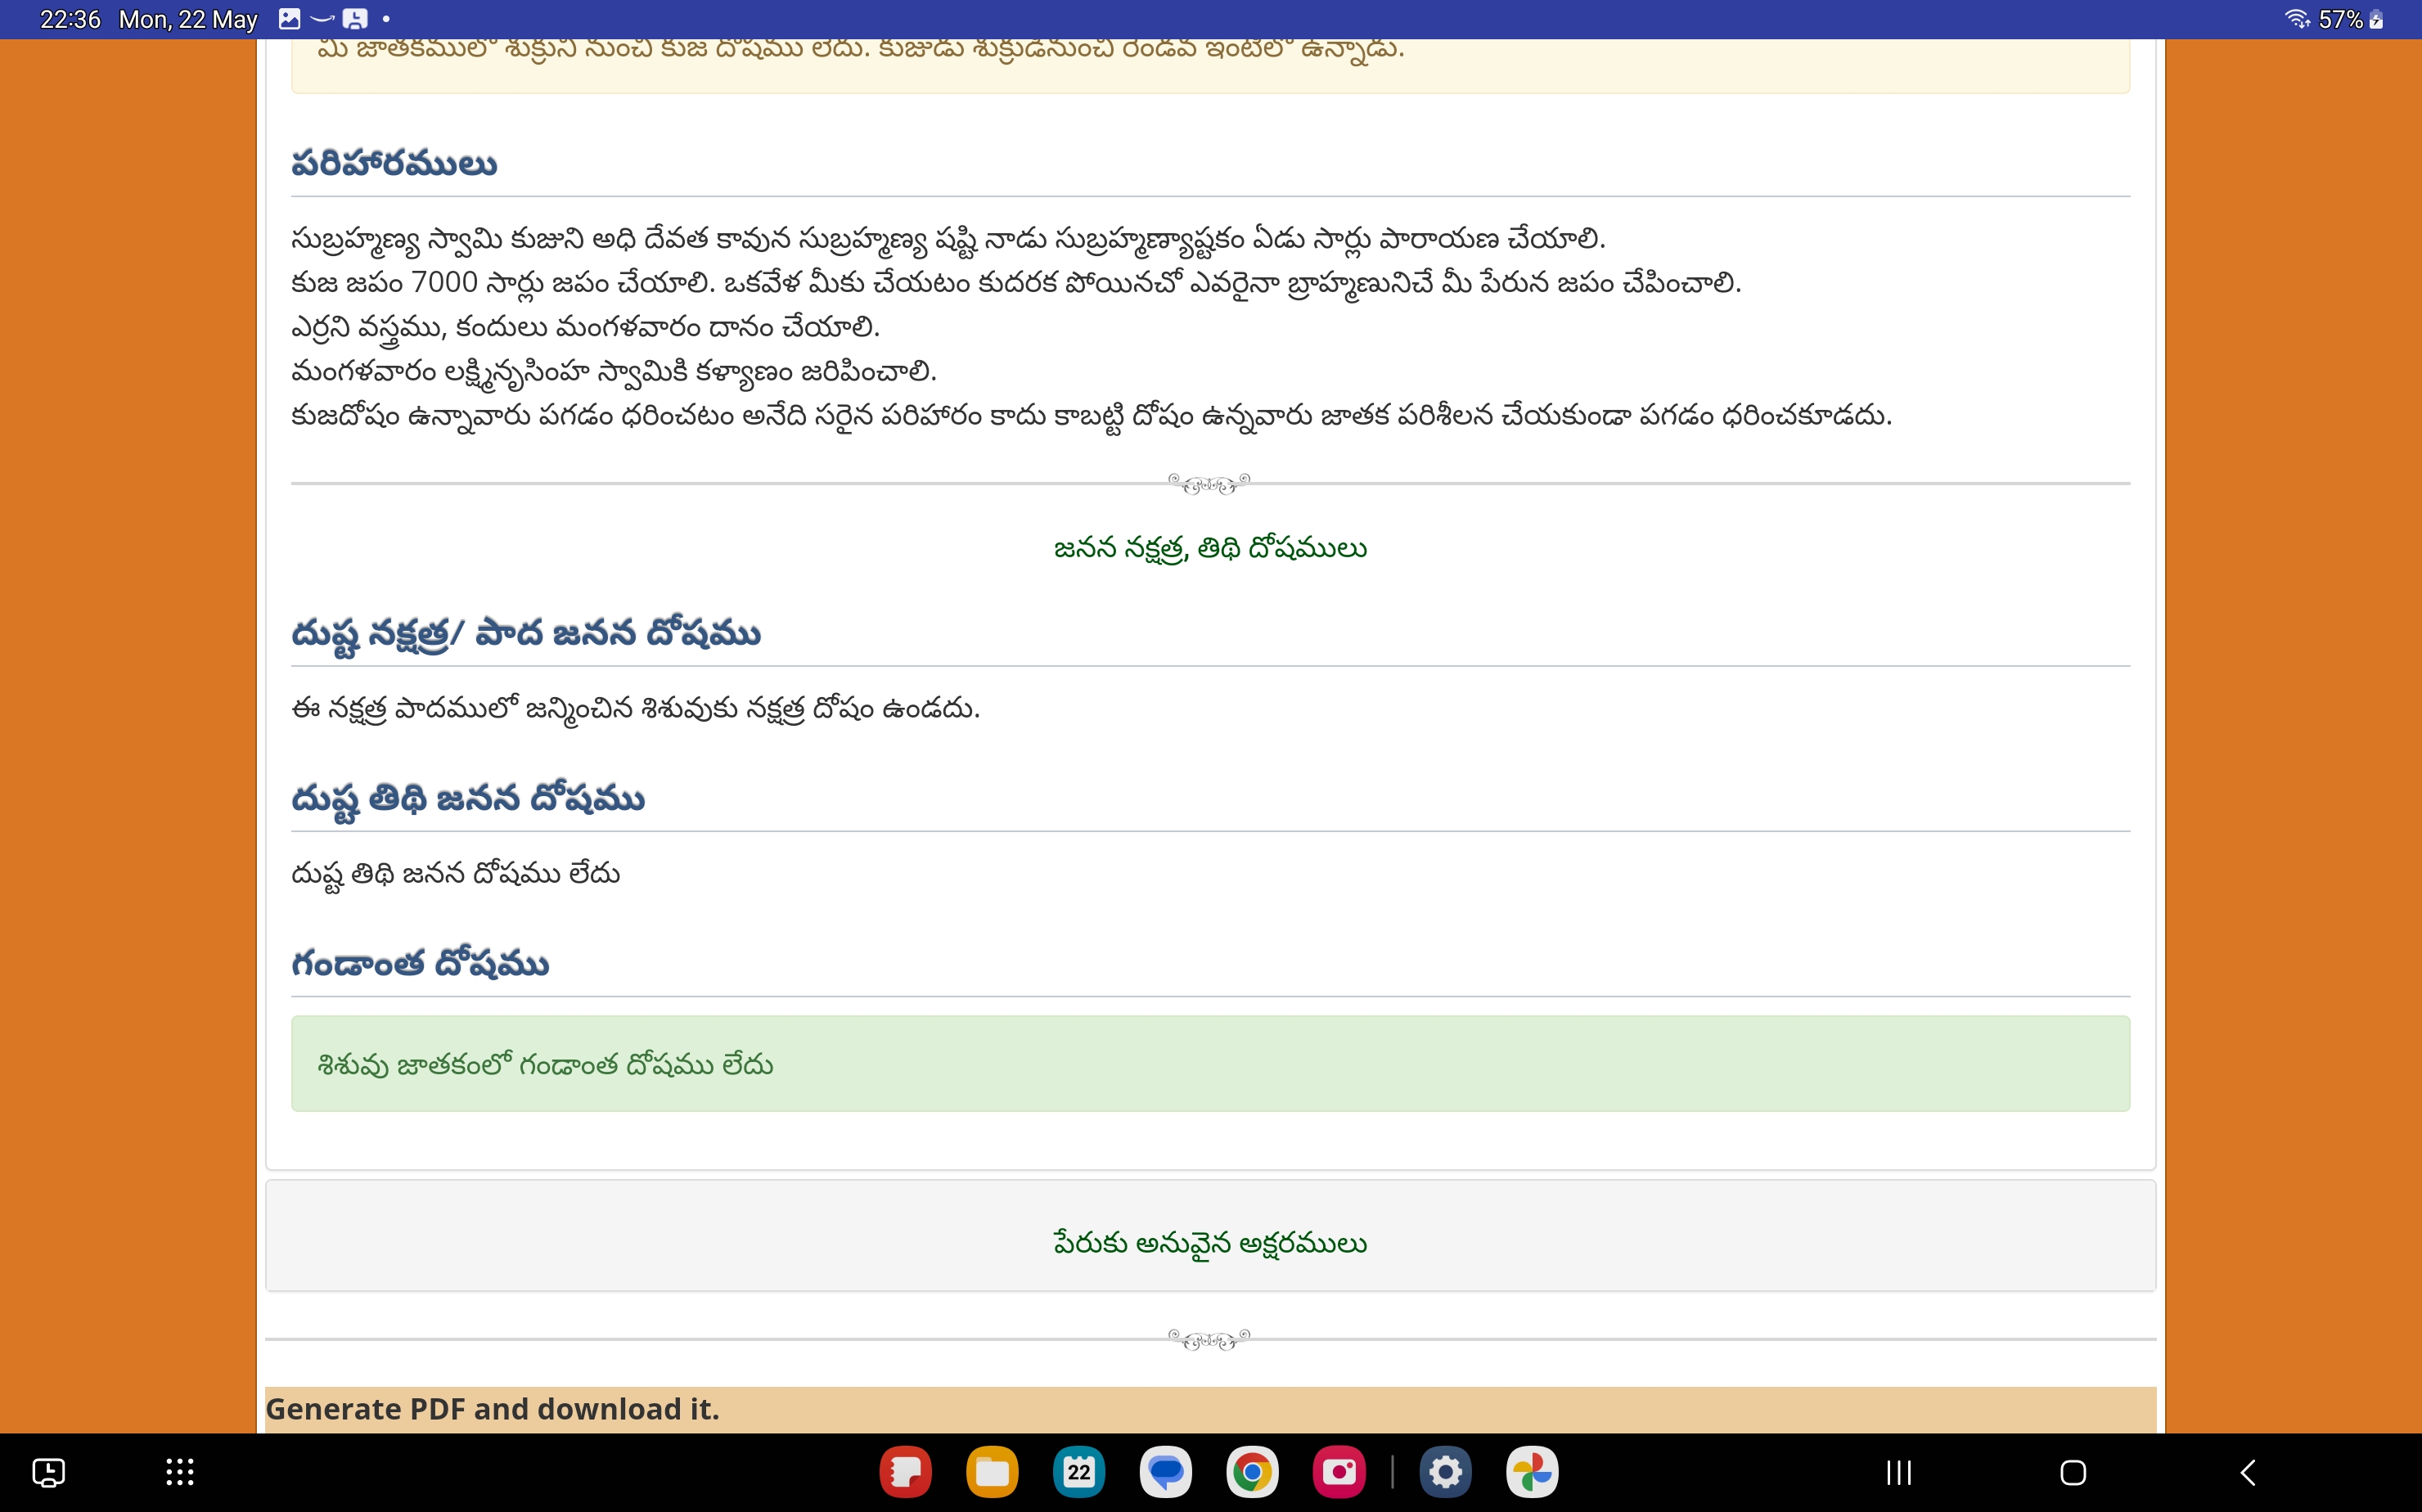Open Google Messages from the taskbar
The height and width of the screenshot is (1512, 2422).
point(1166,1472)
